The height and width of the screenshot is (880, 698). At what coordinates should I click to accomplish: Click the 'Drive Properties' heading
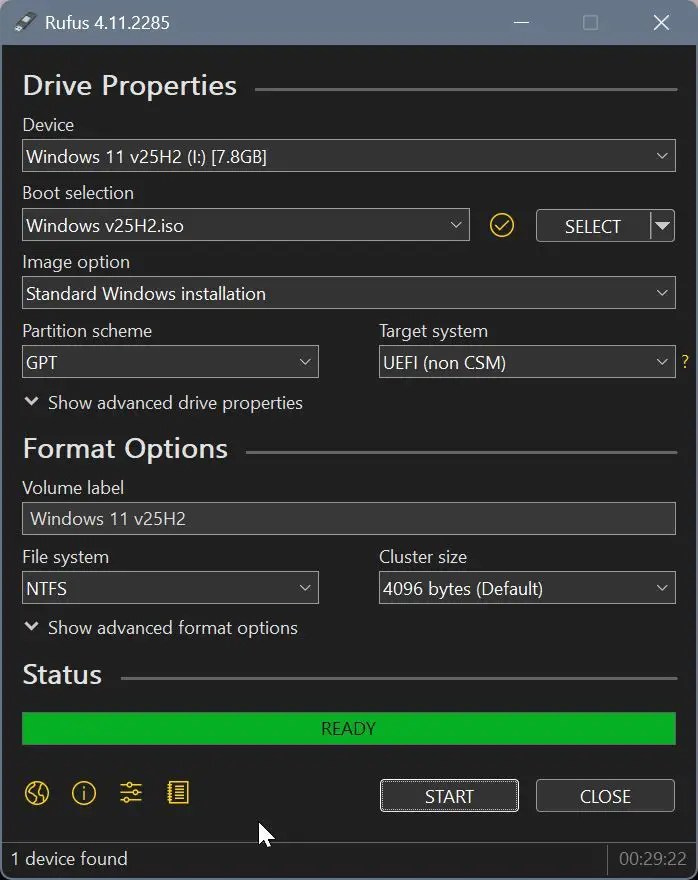click(x=130, y=86)
